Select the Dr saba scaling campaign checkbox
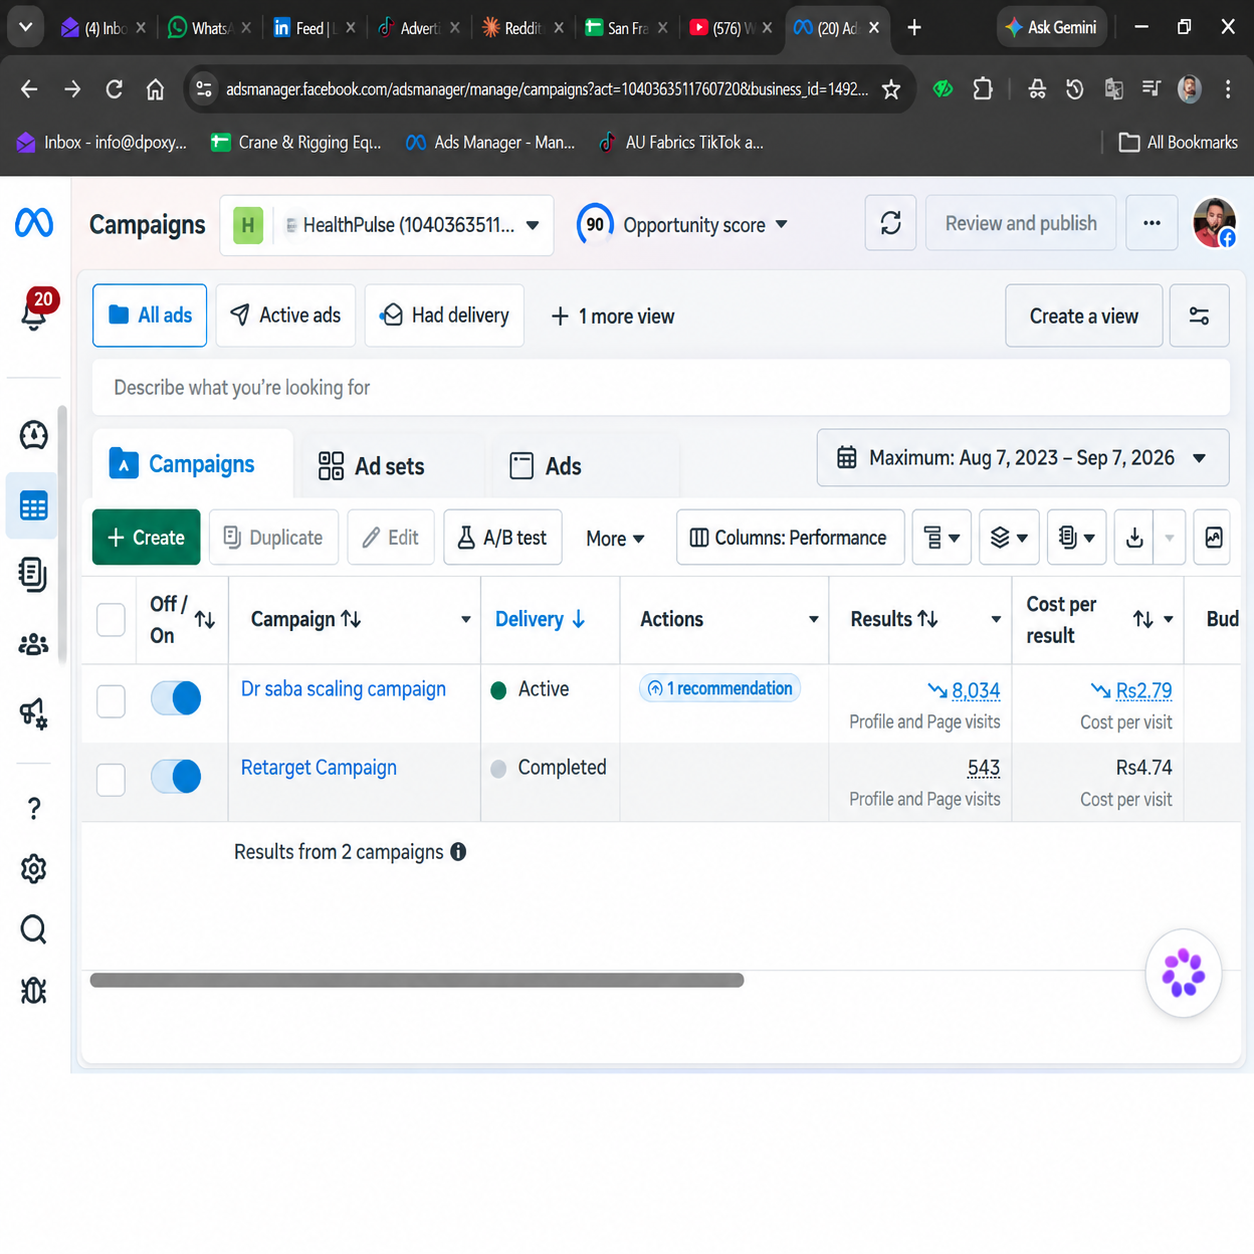 coord(111,701)
